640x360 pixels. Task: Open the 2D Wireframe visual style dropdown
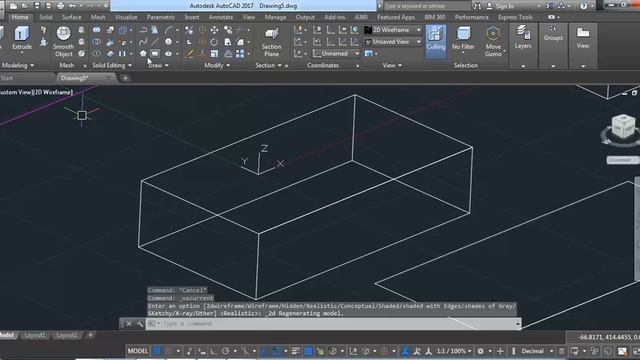[393, 30]
